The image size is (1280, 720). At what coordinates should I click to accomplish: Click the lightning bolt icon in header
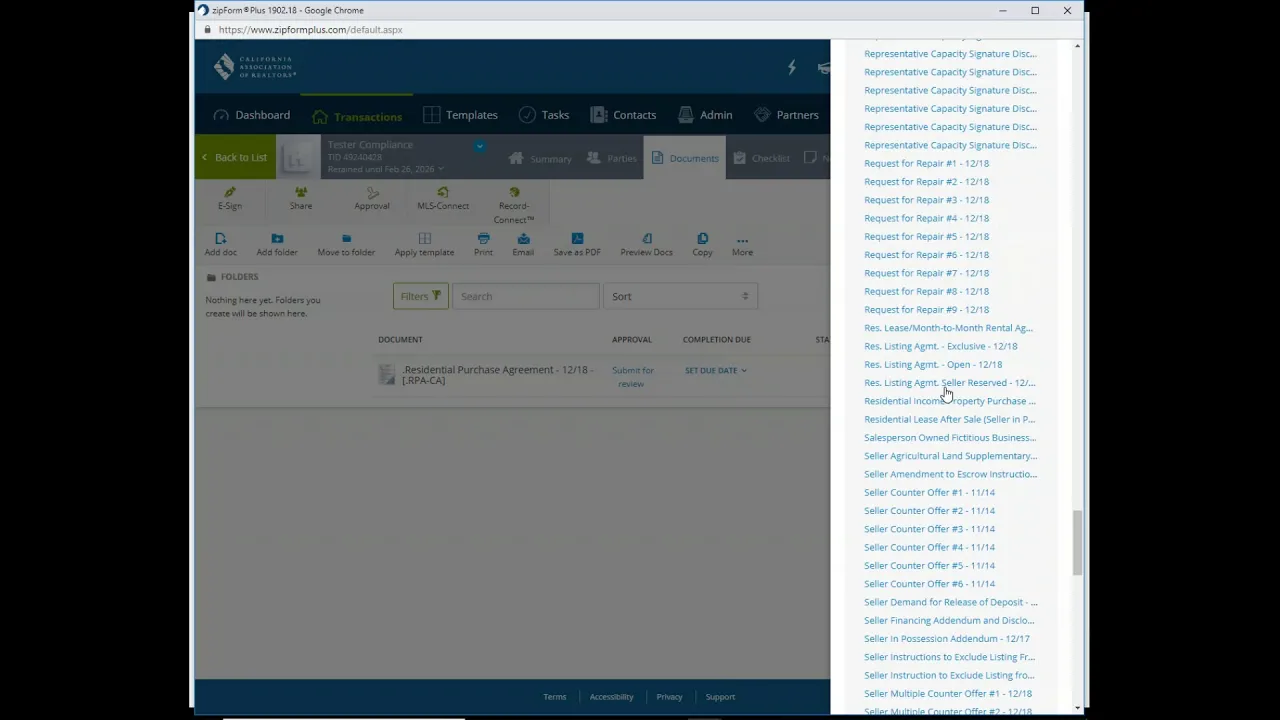(x=792, y=67)
